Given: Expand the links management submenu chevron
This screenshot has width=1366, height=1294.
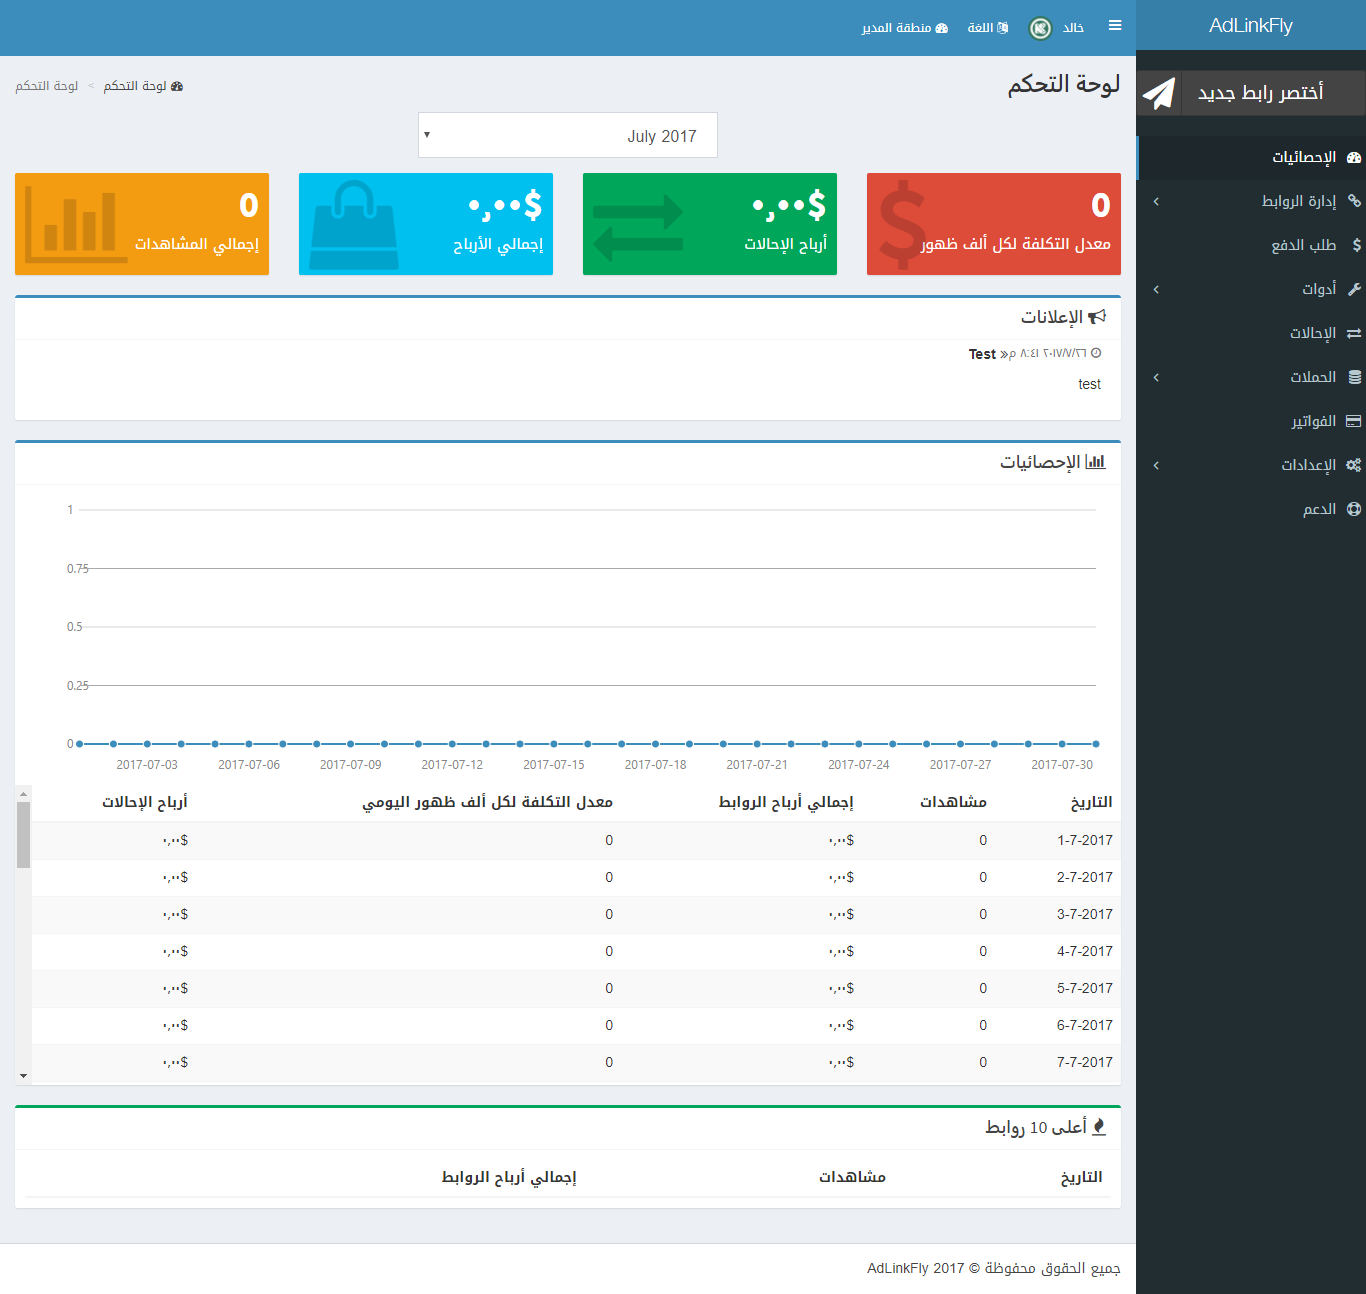Looking at the screenshot, I should (x=1156, y=201).
